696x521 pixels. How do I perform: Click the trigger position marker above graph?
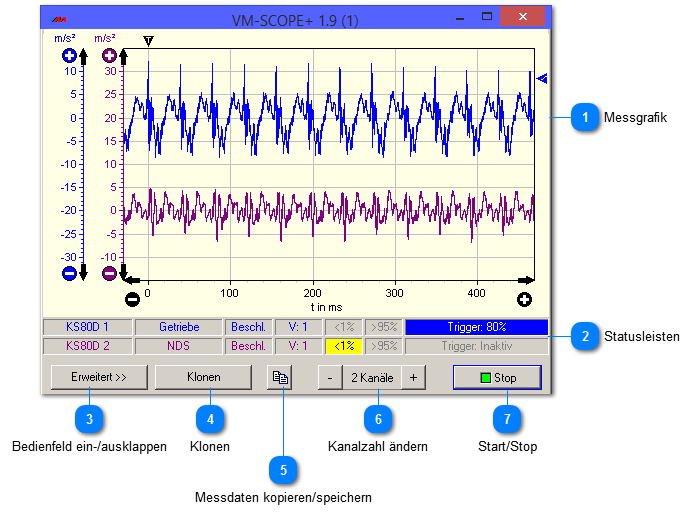click(148, 41)
